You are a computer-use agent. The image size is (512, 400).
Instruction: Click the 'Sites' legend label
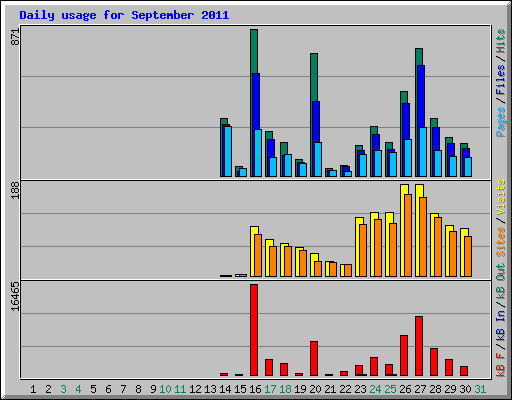click(x=500, y=241)
